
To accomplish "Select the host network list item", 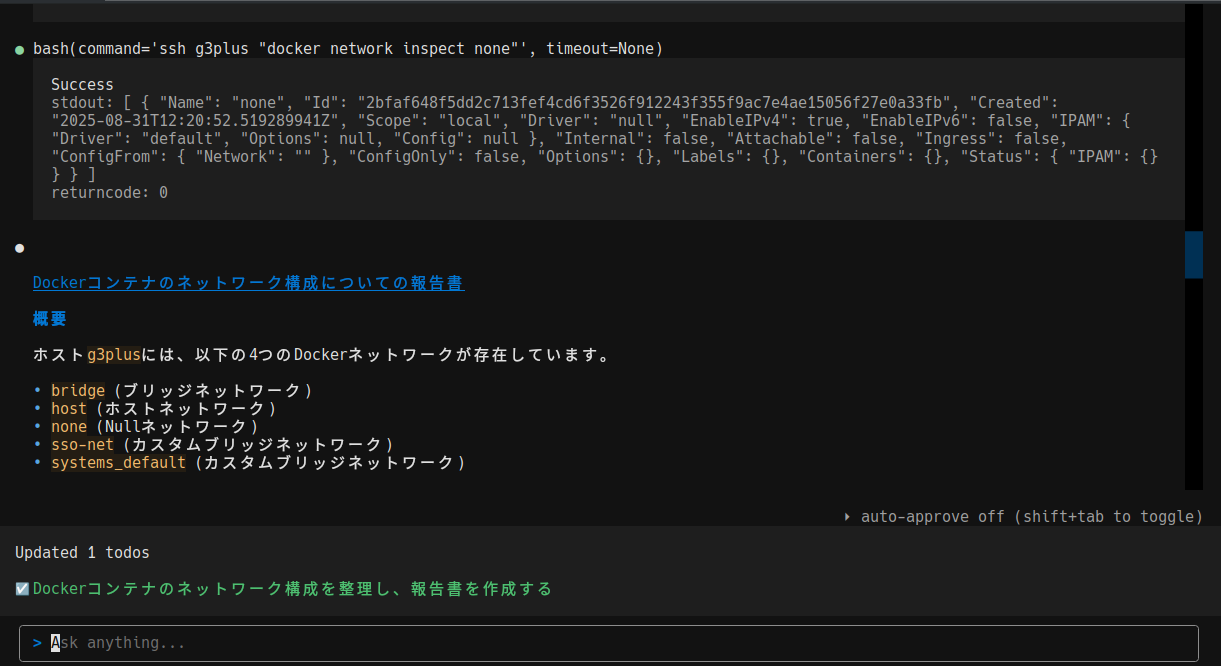I will (x=165, y=409).
